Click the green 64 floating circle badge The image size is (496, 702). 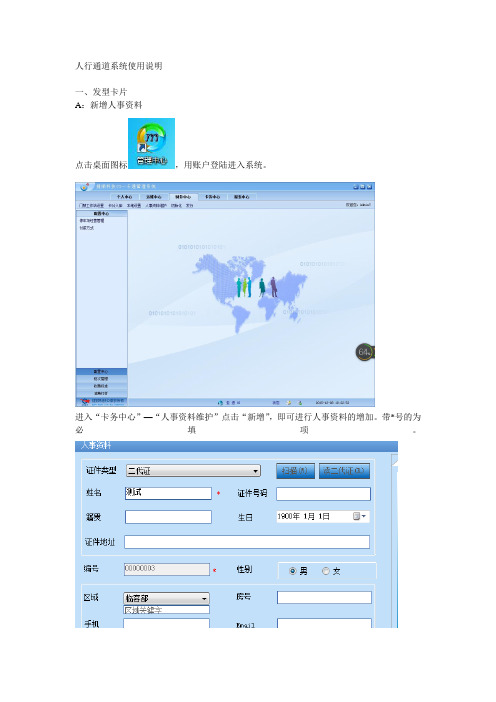364,352
